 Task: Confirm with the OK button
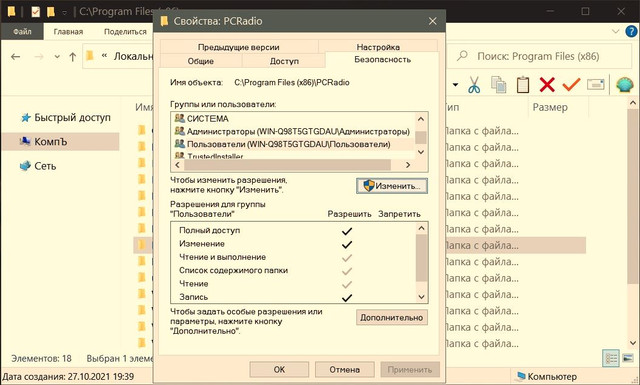tap(279, 369)
